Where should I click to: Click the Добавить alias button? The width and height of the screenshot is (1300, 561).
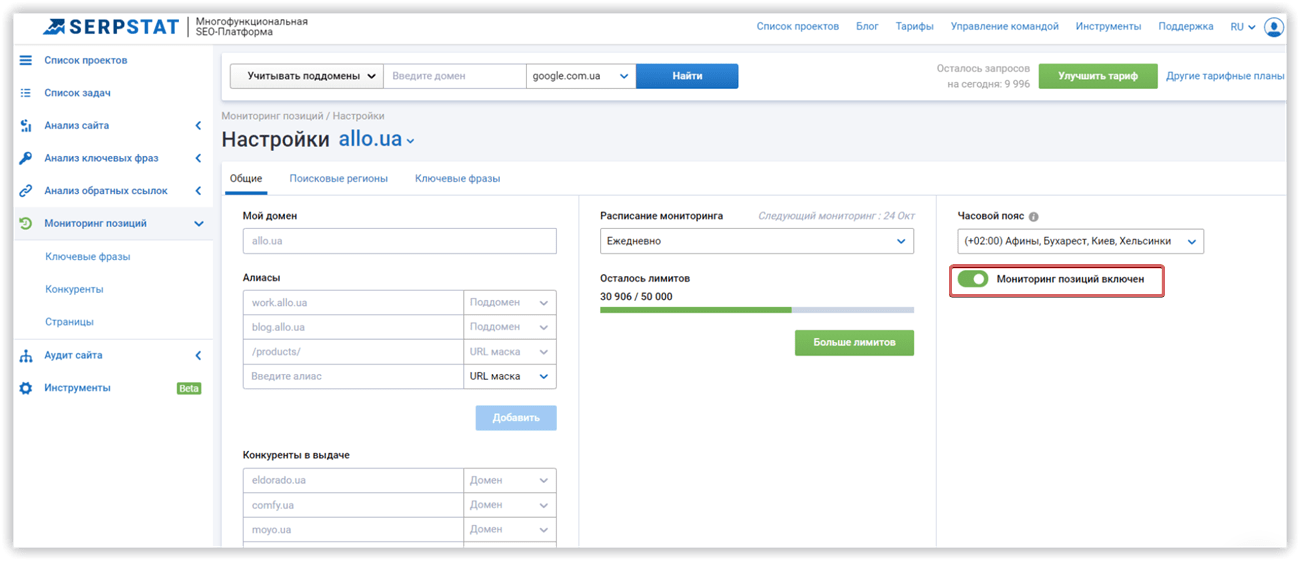tap(516, 418)
